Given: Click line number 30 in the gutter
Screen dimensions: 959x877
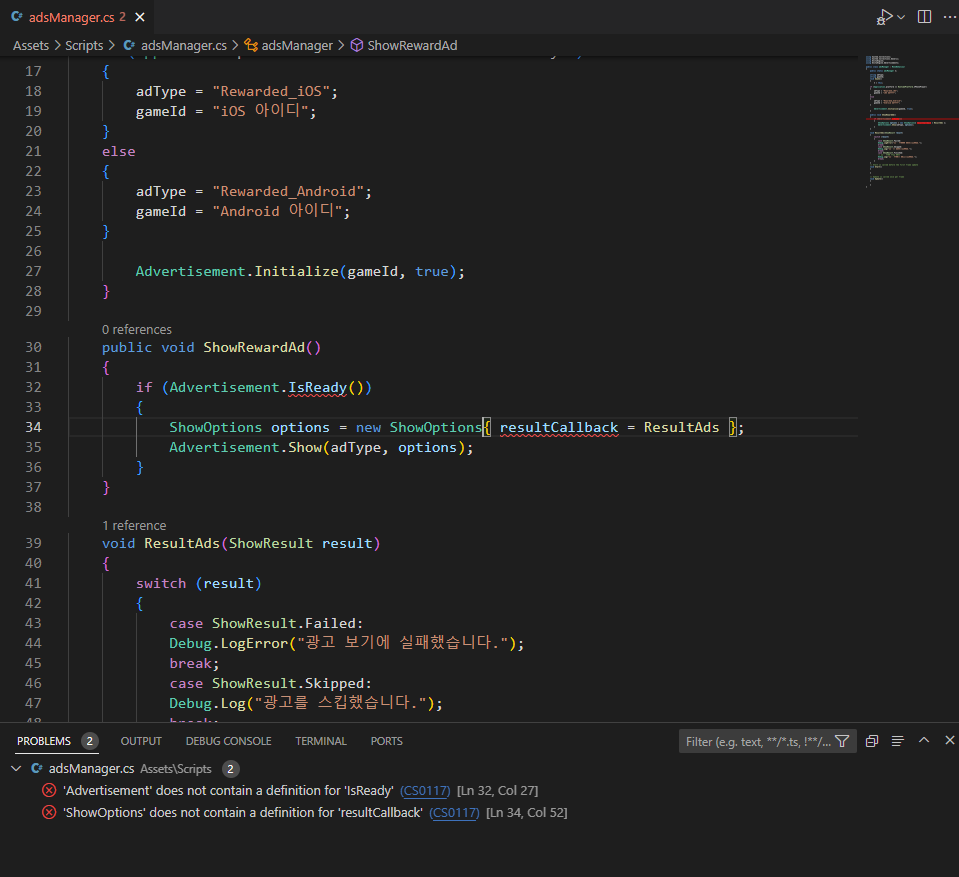Looking at the screenshot, I should tap(33, 347).
